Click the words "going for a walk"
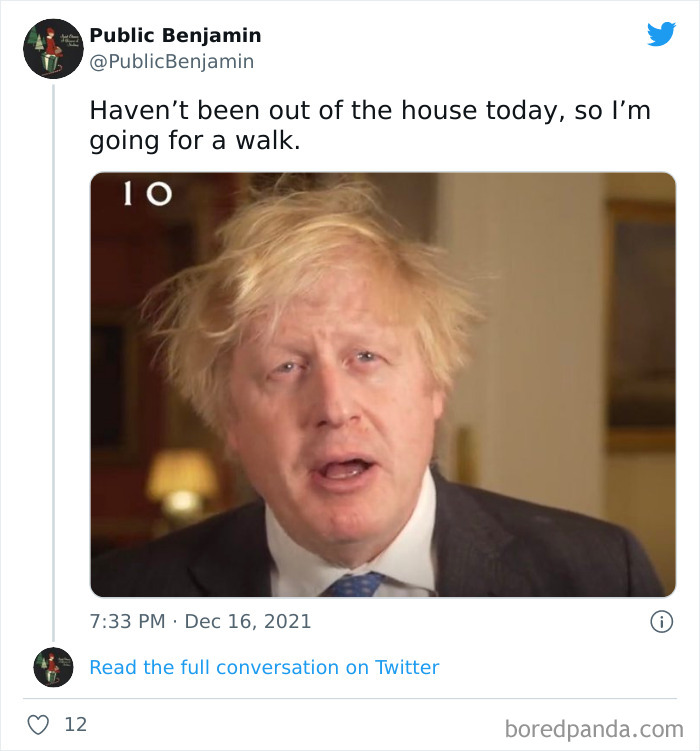700x751 pixels. pos(195,141)
